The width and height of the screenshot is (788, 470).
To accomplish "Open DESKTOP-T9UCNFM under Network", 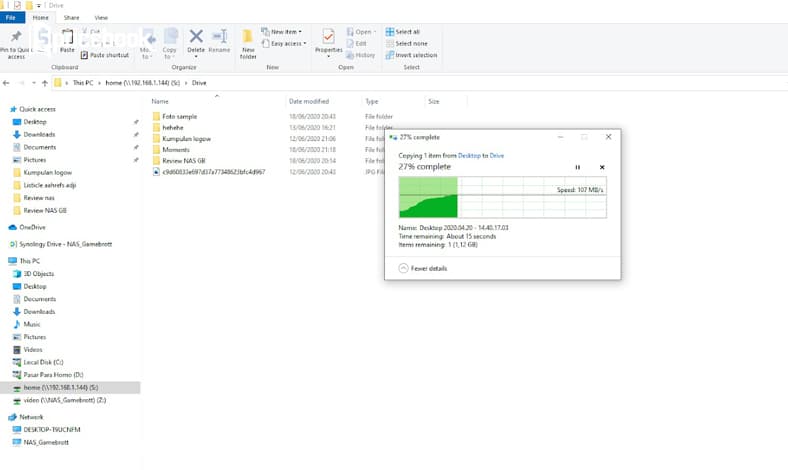I will click(x=52, y=430).
